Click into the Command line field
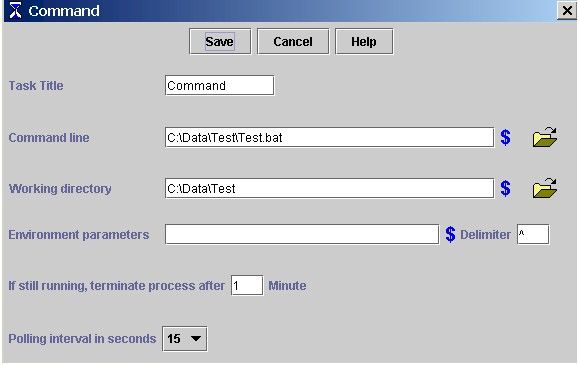This screenshot has height=365, width=579. click(329, 137)
